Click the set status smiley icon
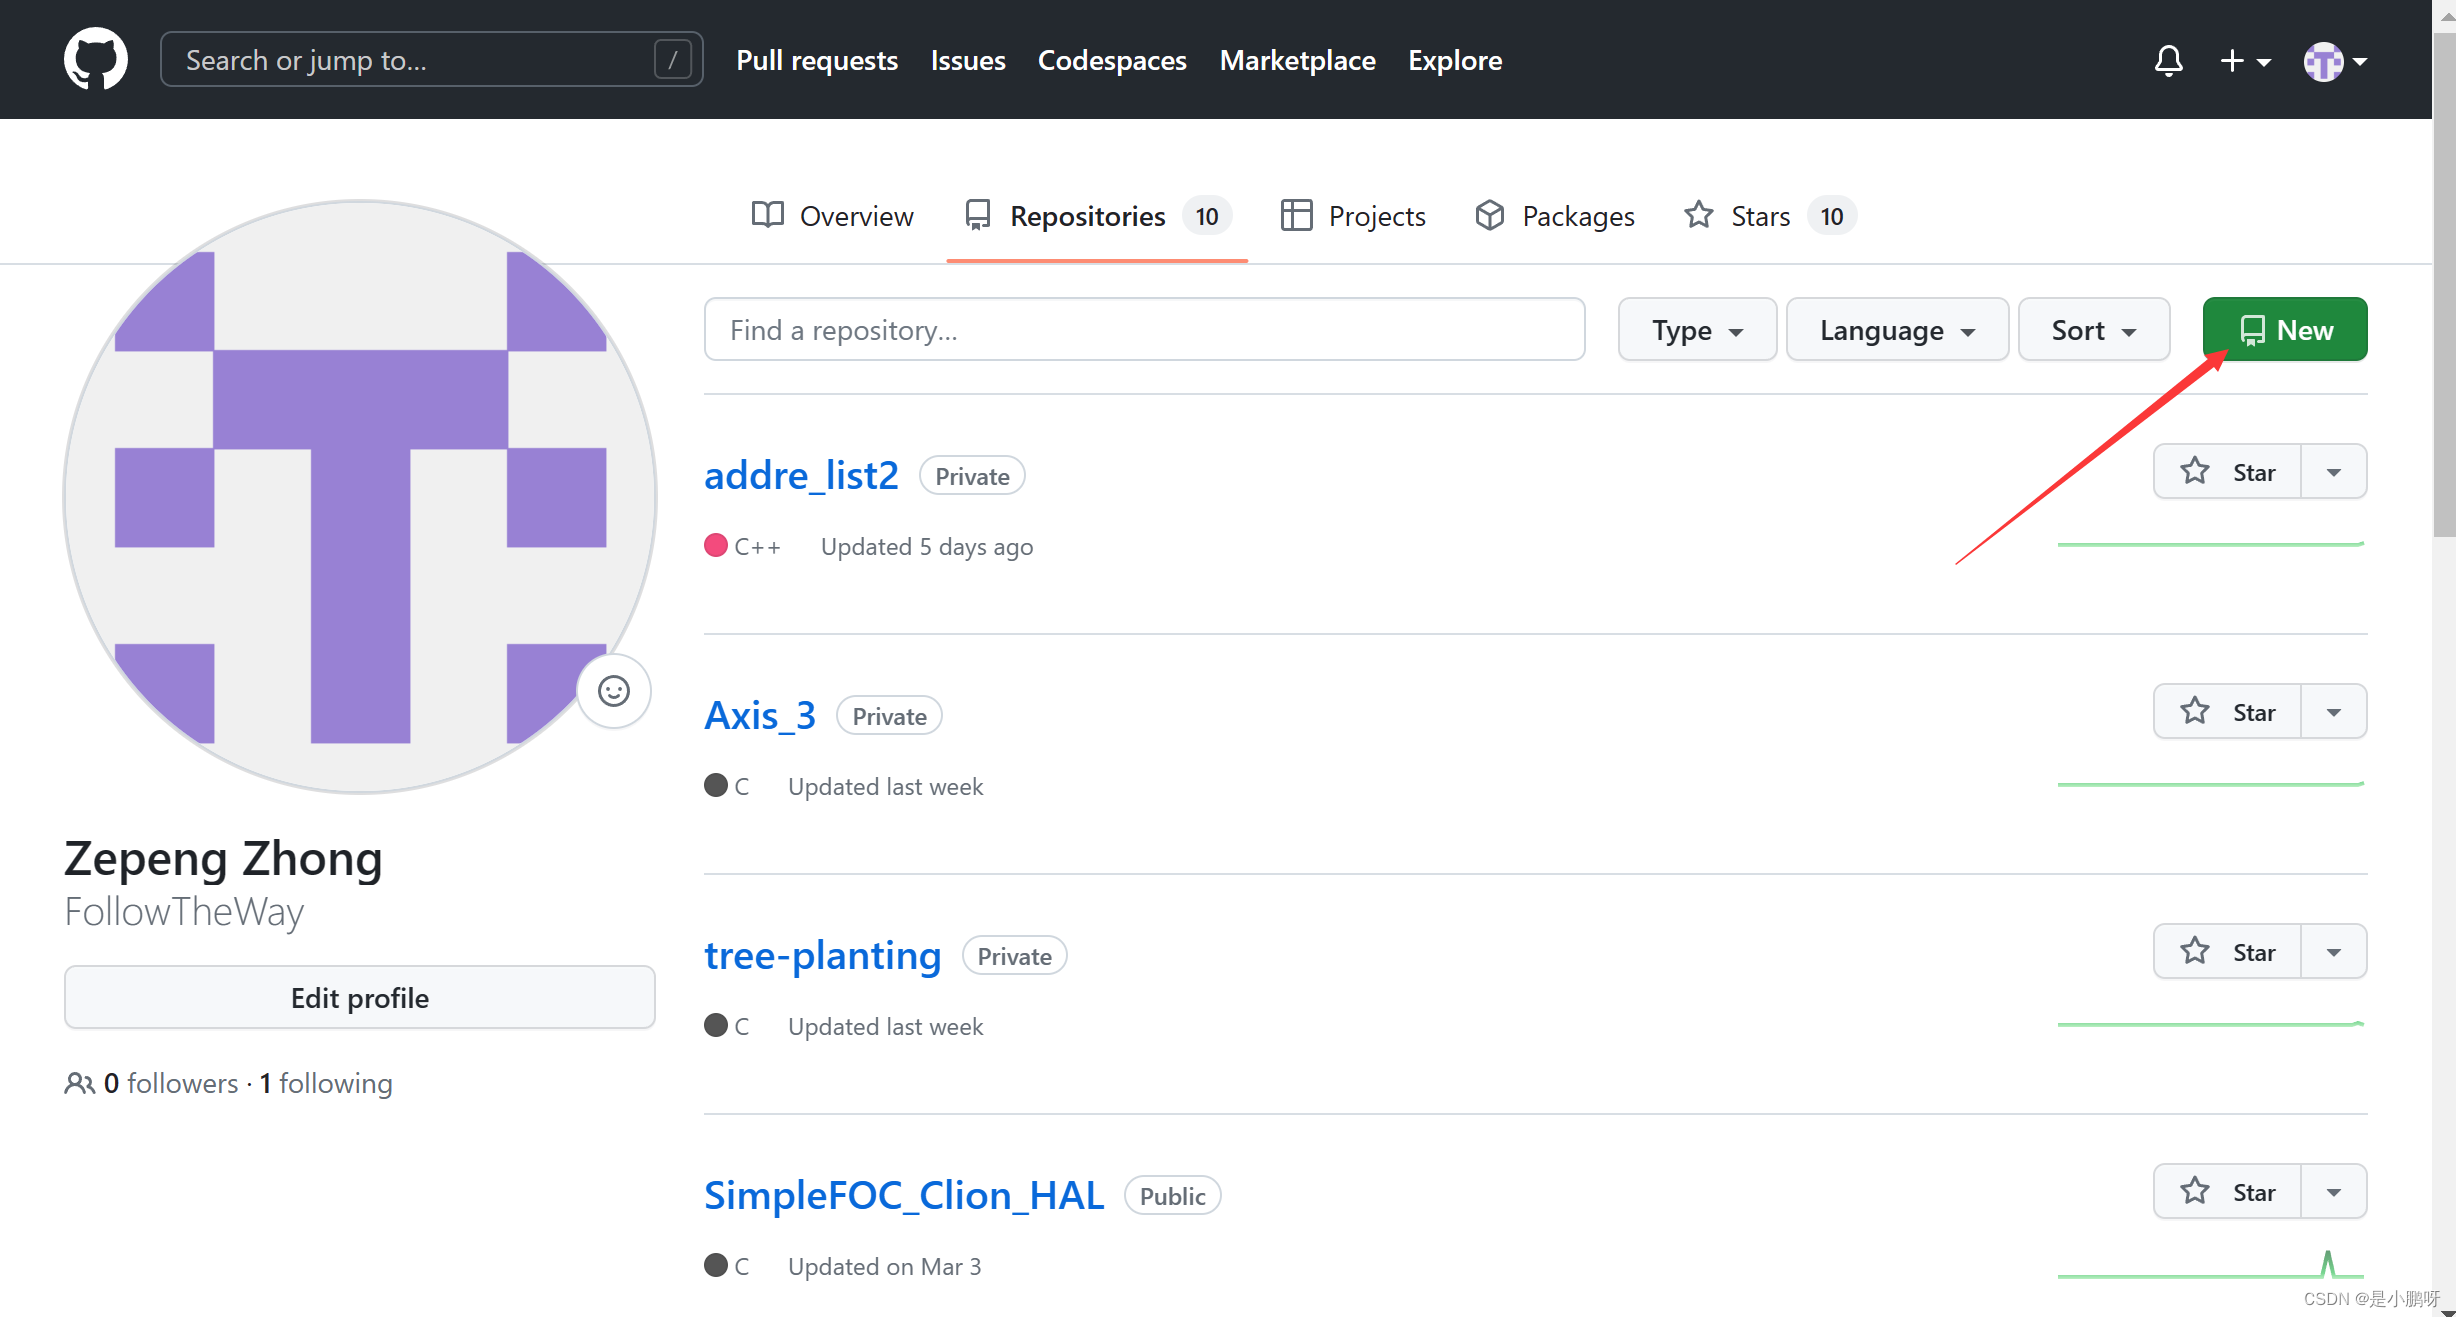Image resolution: width=2456 pixels, height=1317 pixels. click(613, 691)
